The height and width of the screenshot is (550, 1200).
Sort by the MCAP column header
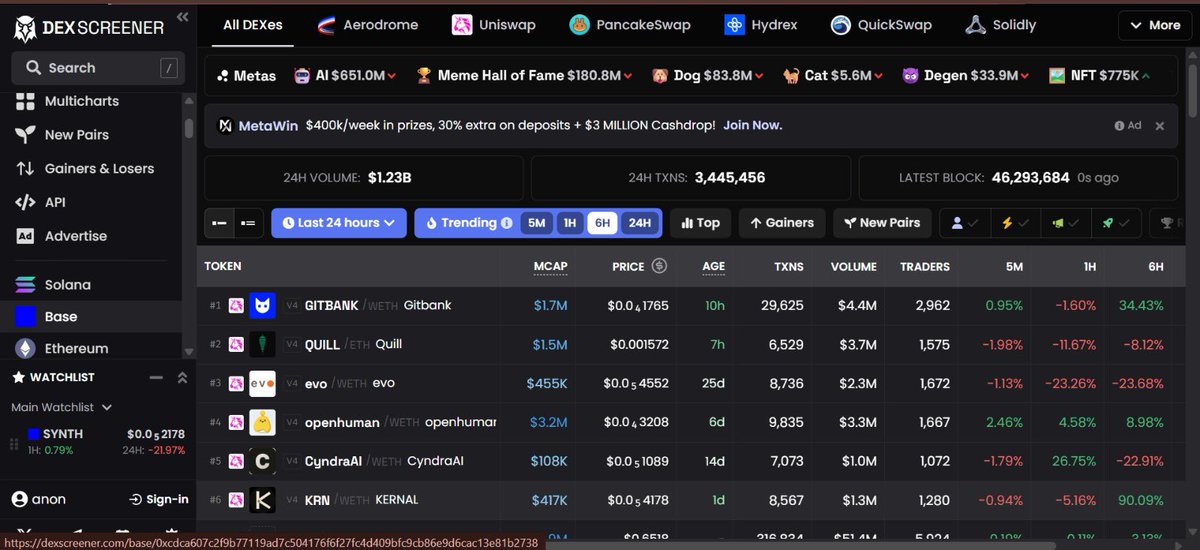coord(550,266)
